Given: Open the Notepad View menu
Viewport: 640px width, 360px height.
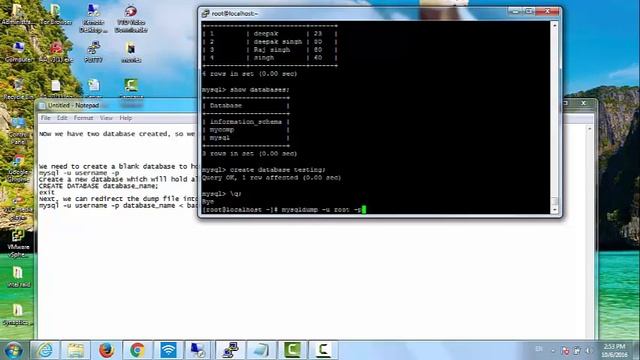Looking at the screenshot, I should 106,118.
